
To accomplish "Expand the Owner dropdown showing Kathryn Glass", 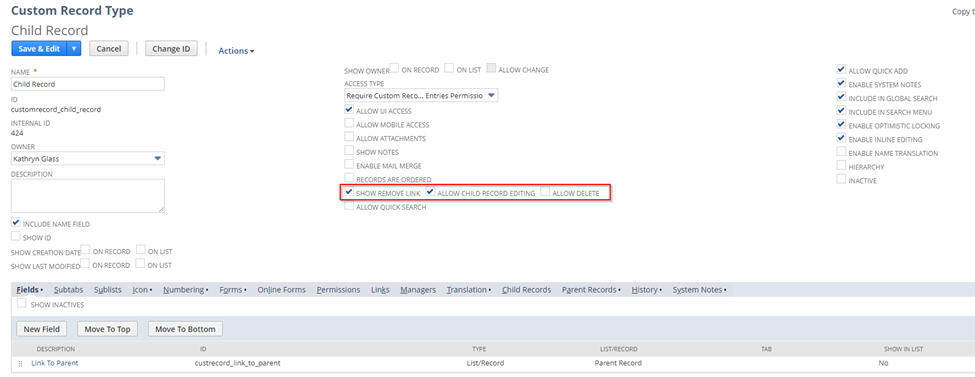I will 88,159.
